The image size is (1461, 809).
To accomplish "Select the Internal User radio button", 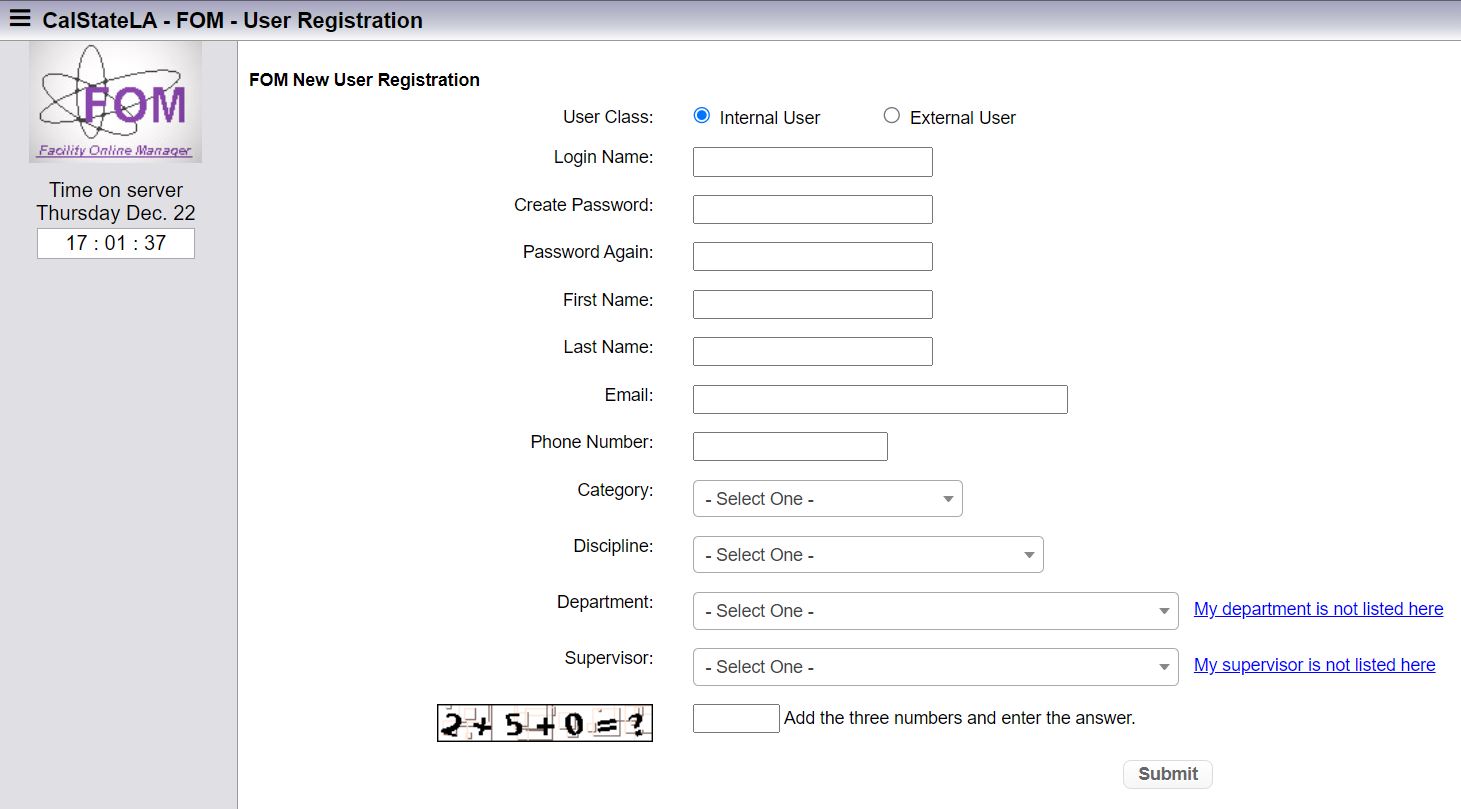I will click(701, 115).
